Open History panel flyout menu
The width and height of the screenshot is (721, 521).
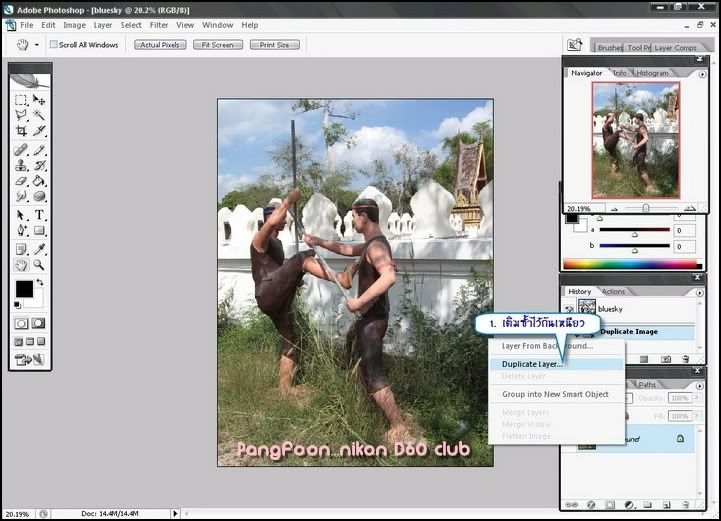point(699,292)
